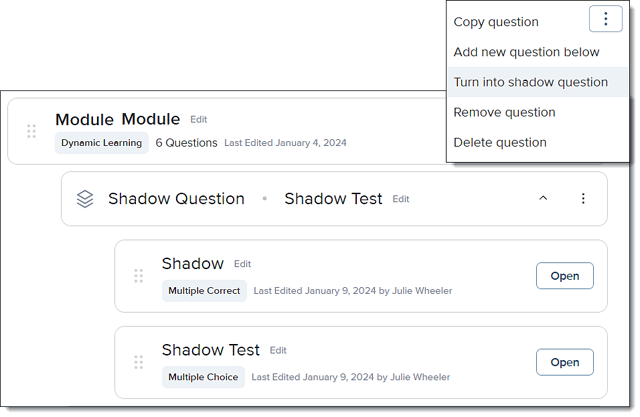Click the drag handle beside Shadow question

(139, 276)
